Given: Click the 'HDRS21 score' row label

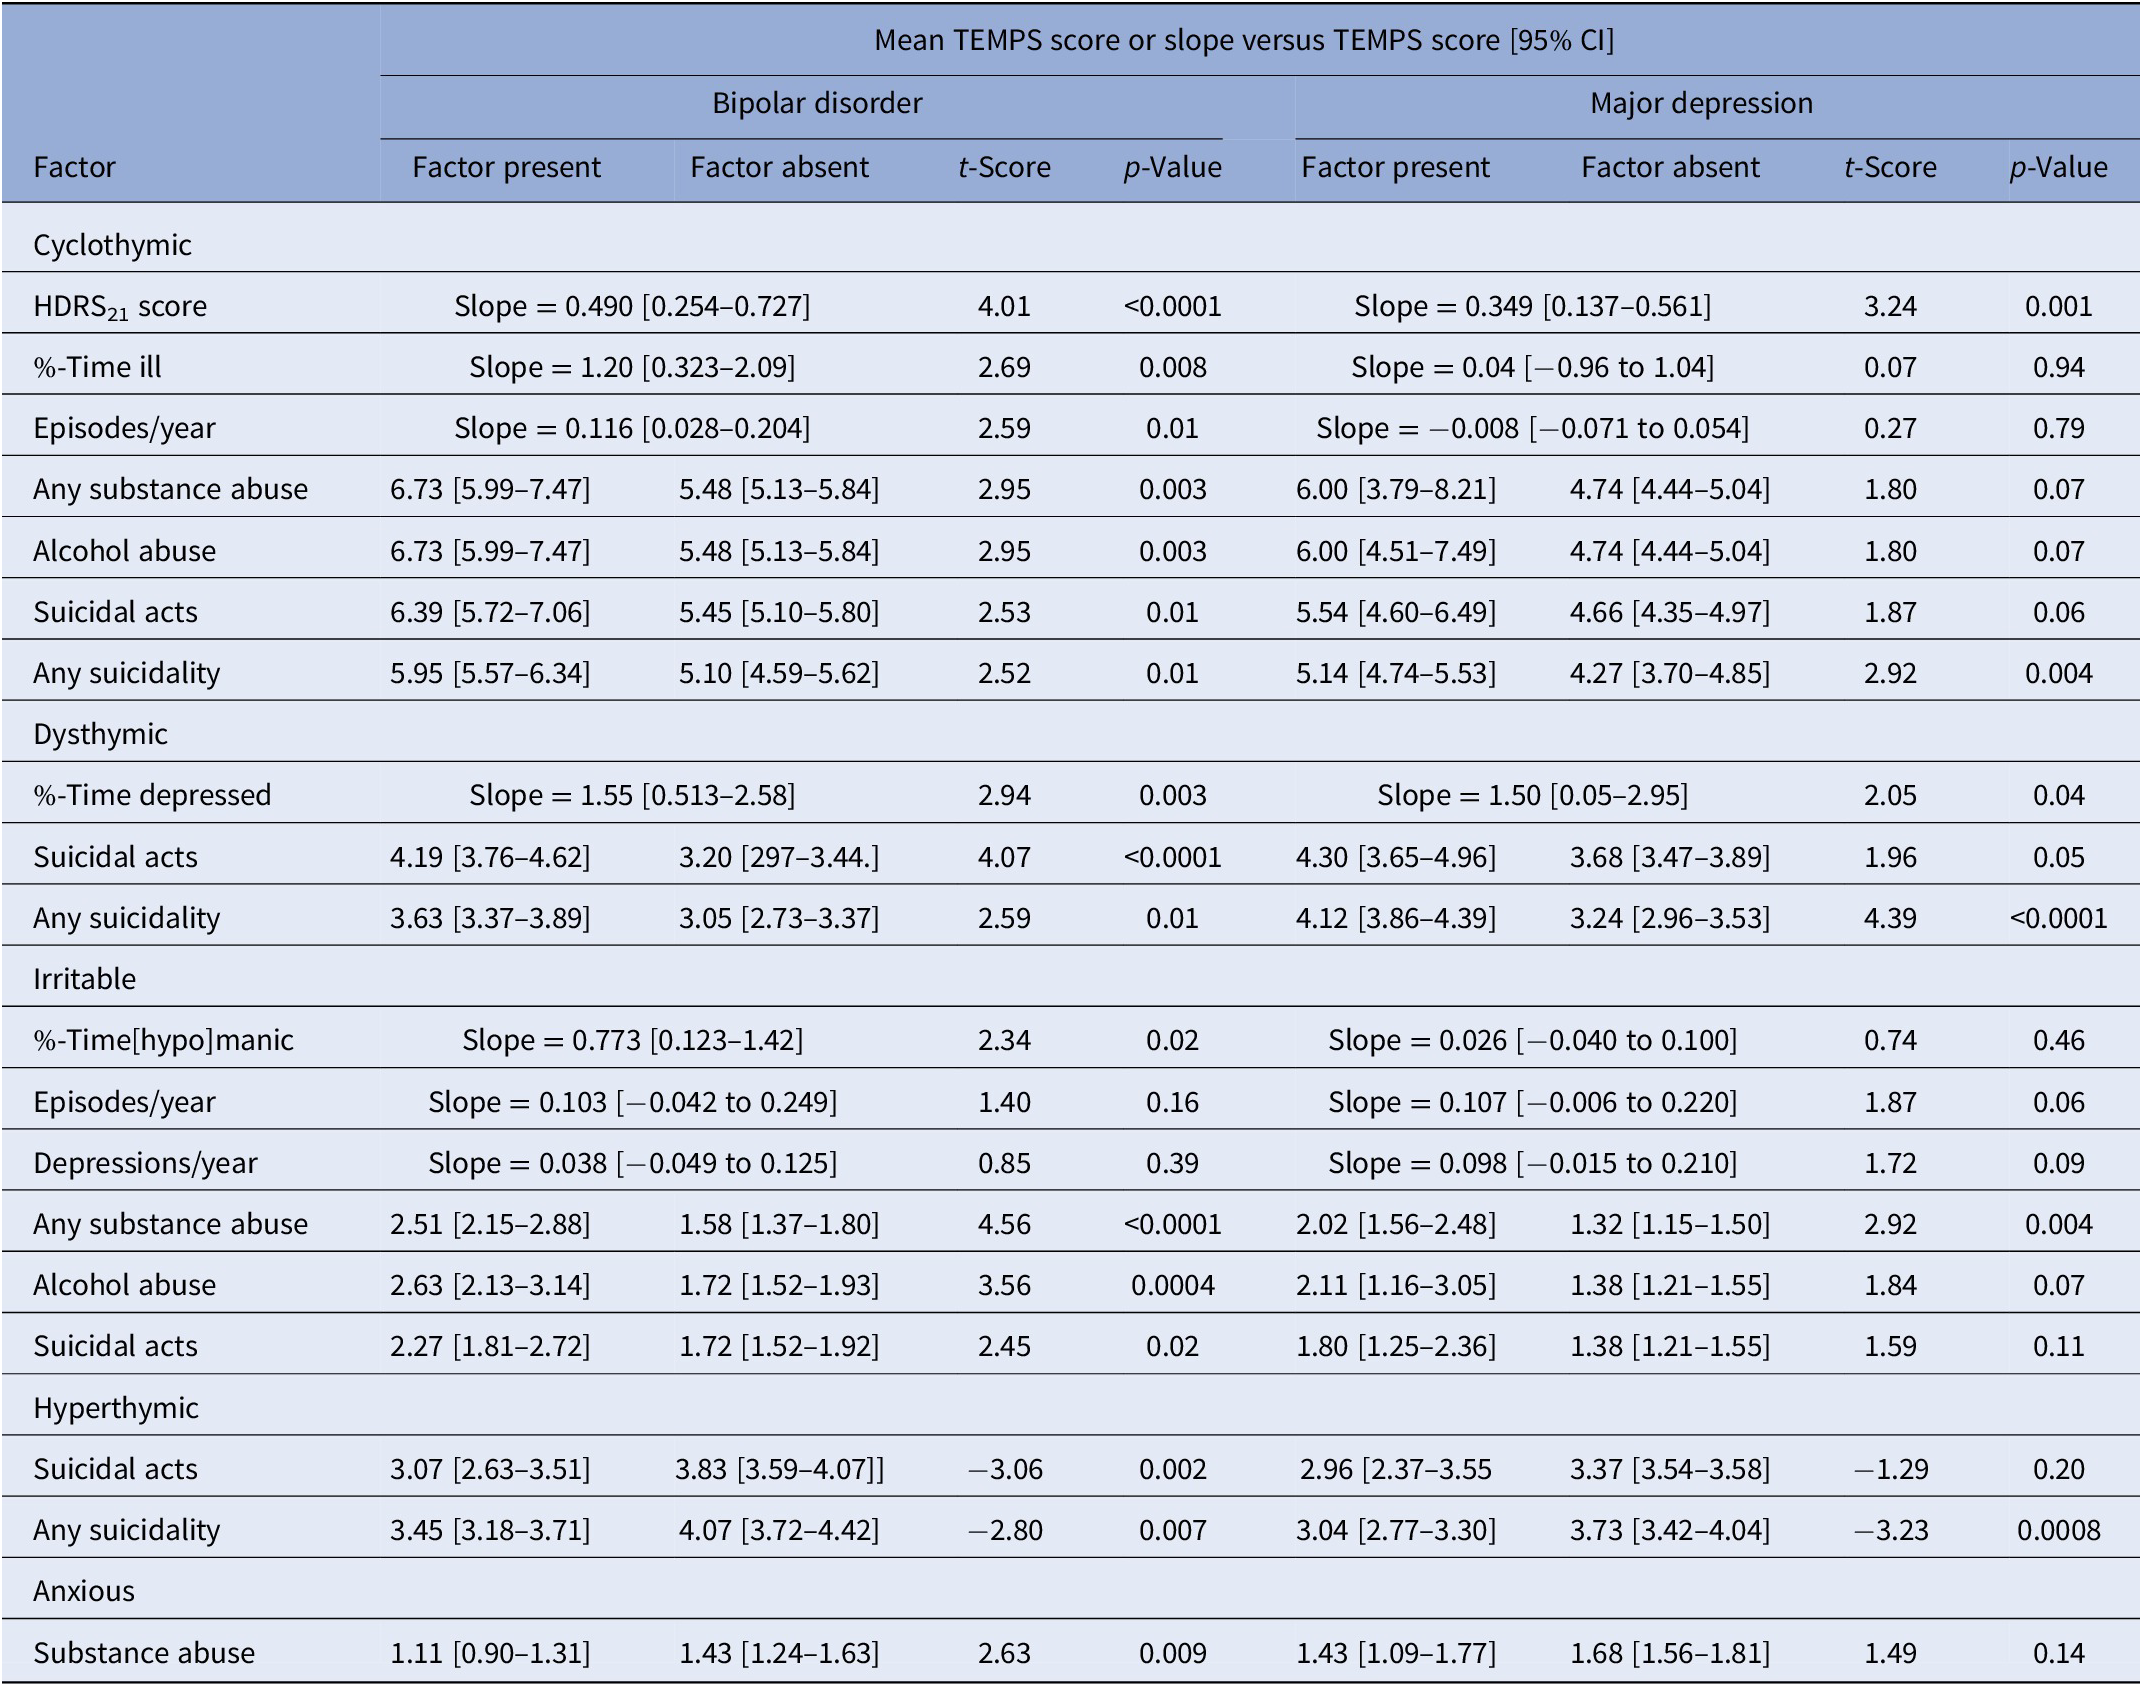Looking at the screenshot, I should (120, 306).
